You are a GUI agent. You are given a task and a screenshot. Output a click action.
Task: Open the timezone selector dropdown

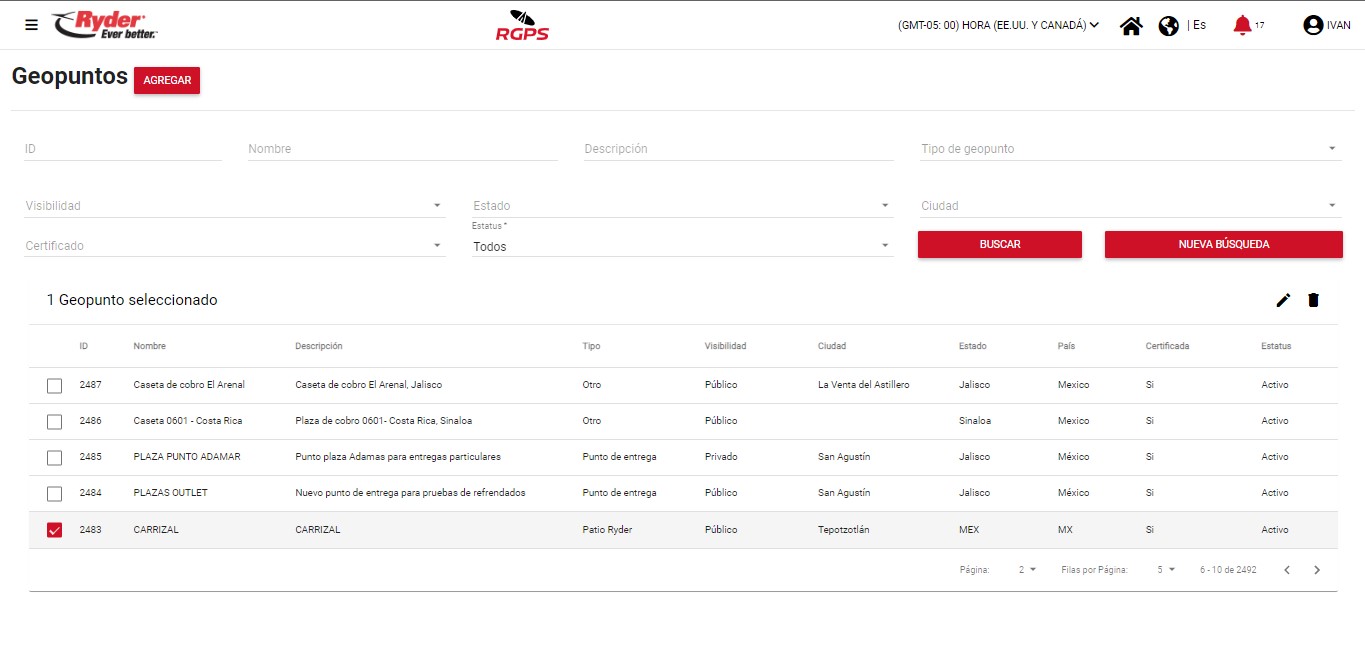pos(998,26)
